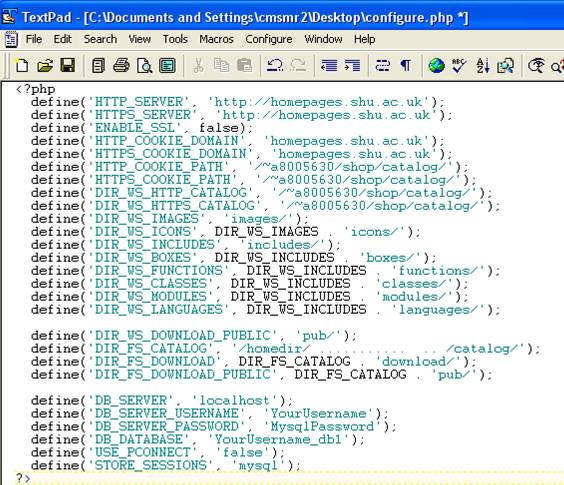The image size is (564, 485).
Task: Click the Indent lines toolbar icon
Action: (x=352, y=66)
